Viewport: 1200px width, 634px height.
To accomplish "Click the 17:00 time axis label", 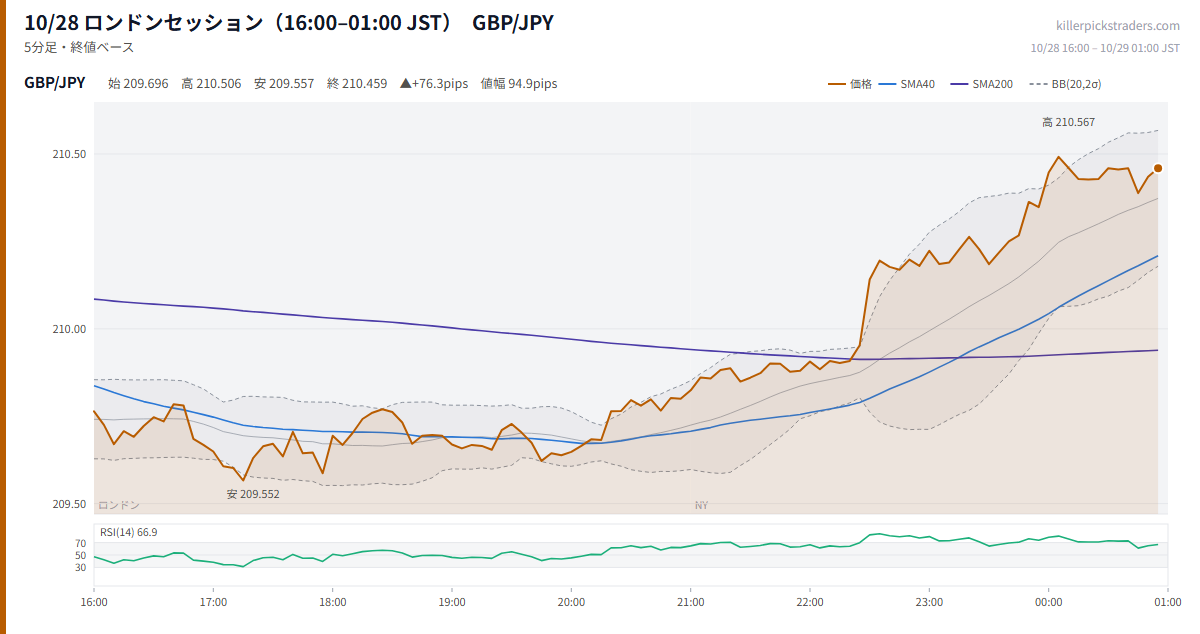I will tap(213, 603).
